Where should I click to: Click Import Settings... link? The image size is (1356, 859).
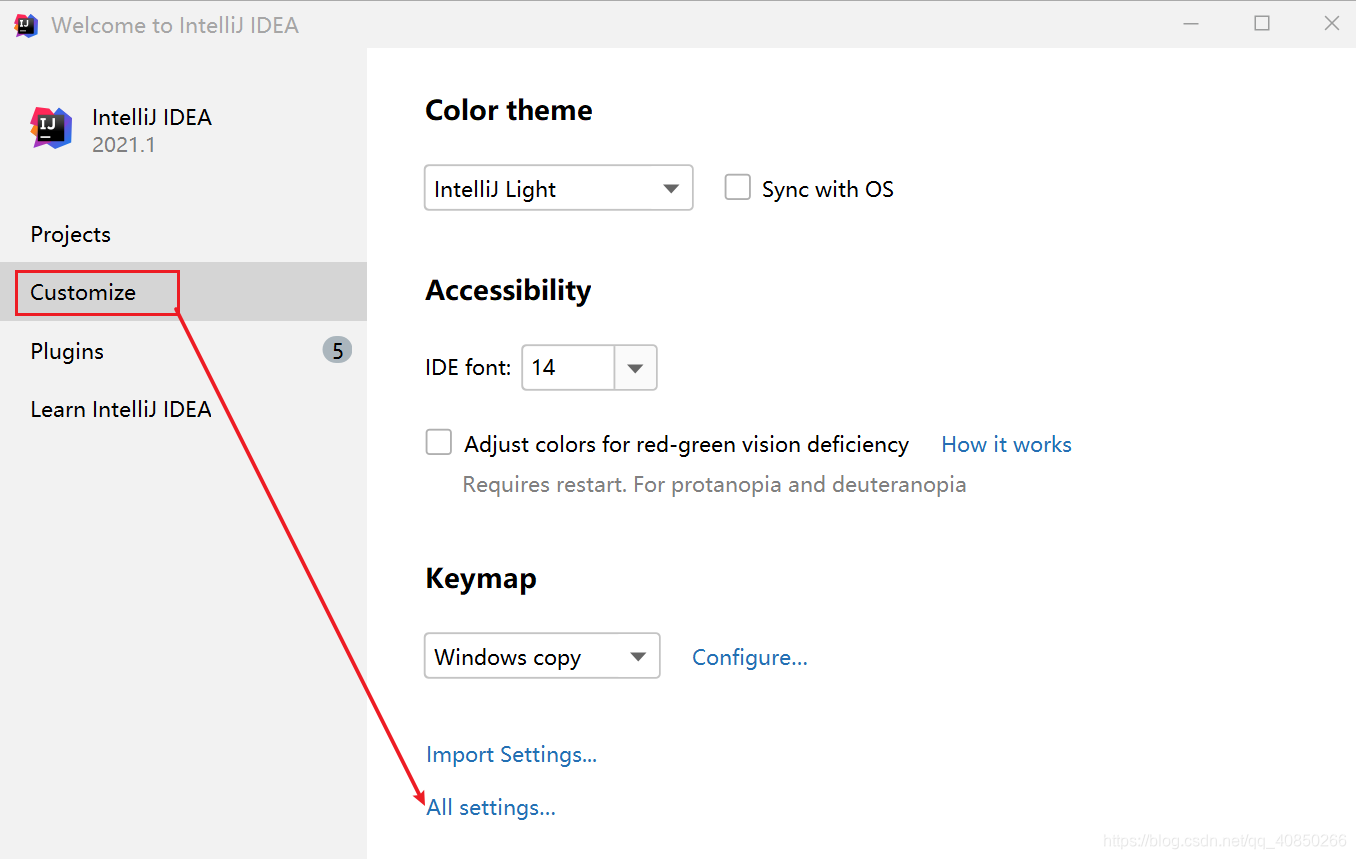click(511, 754)
